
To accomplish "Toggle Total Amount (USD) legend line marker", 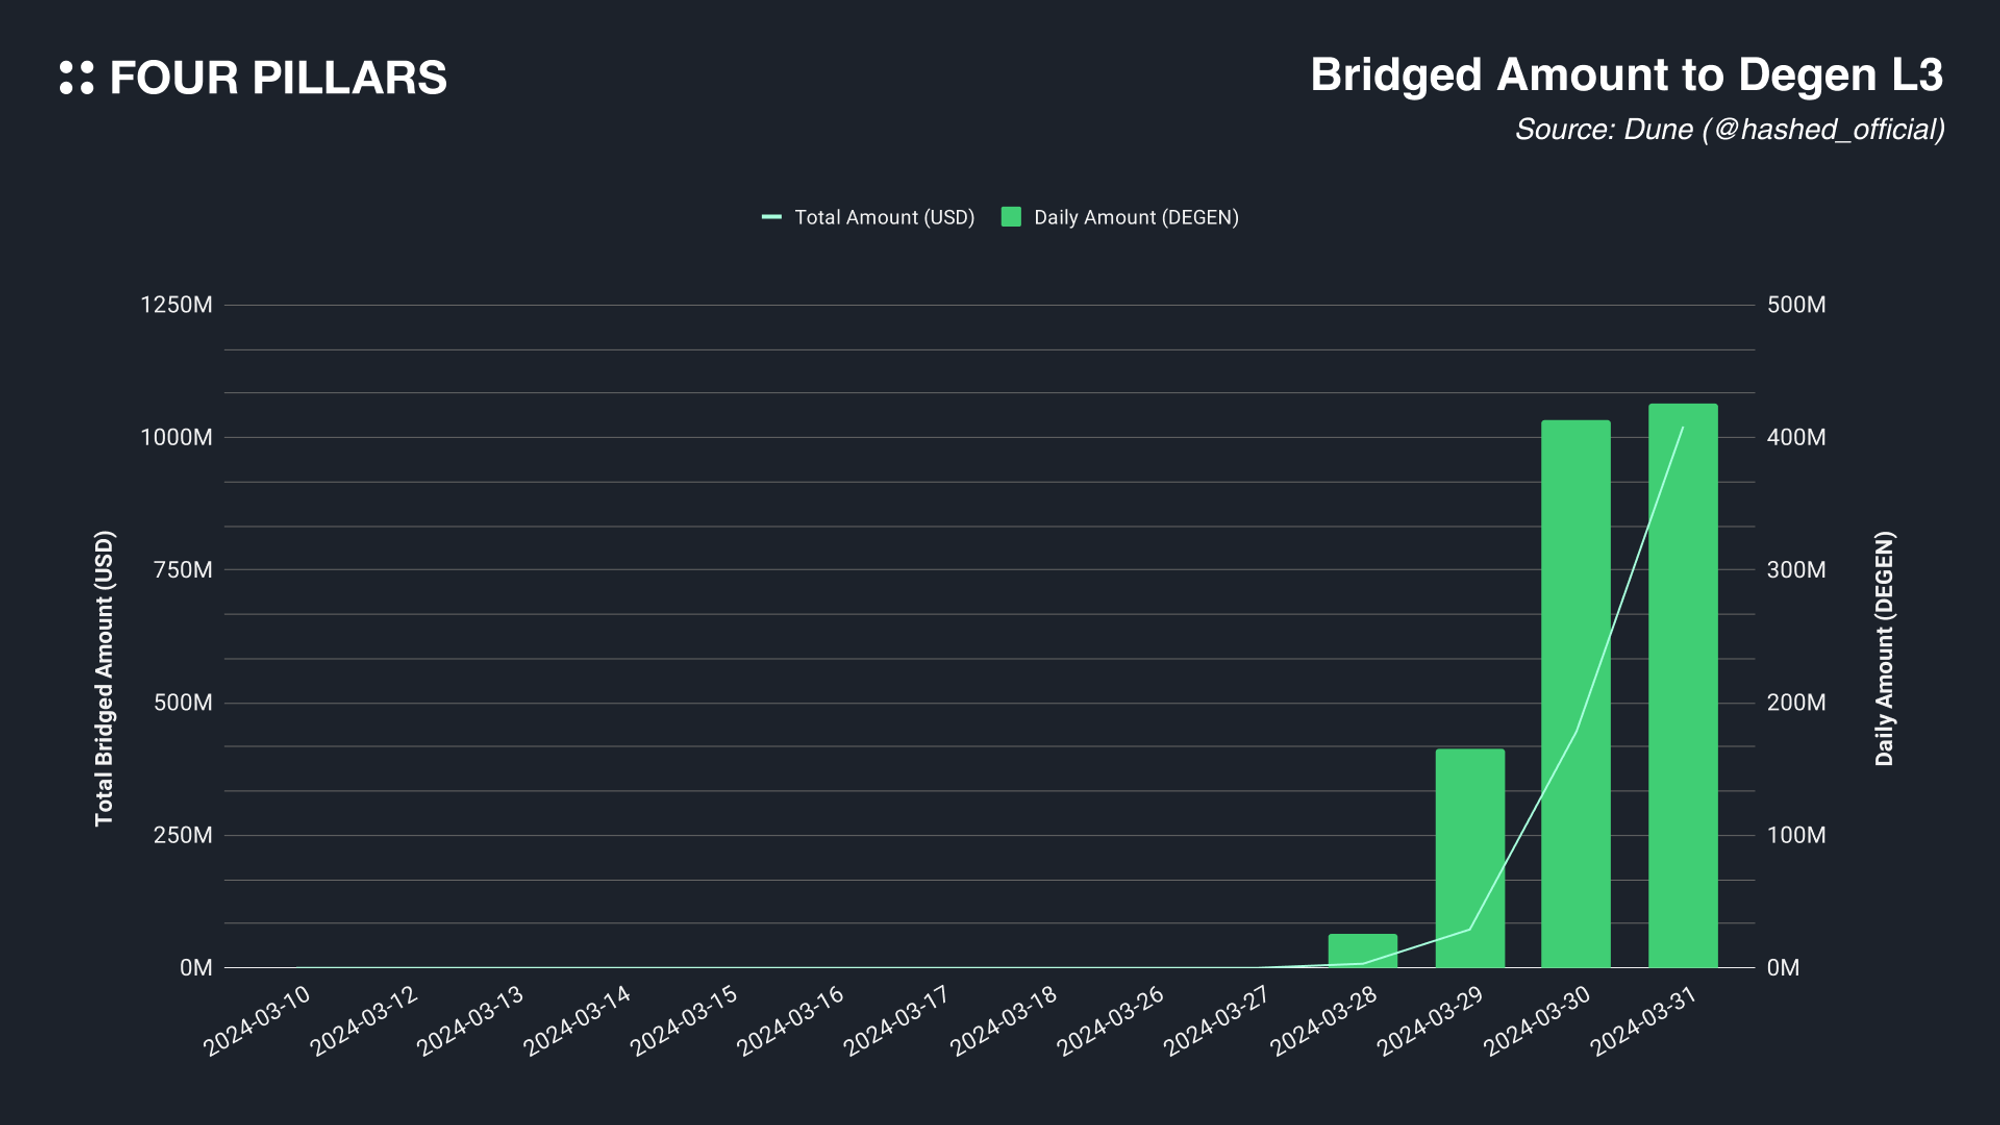I will point(771,217).
